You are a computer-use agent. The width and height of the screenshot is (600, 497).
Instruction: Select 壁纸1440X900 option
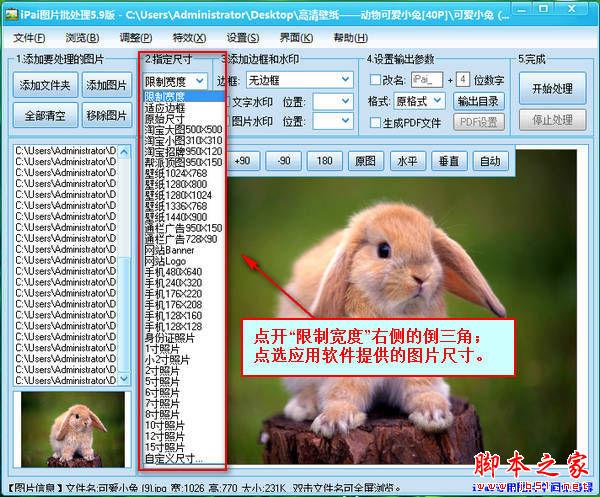183,217
